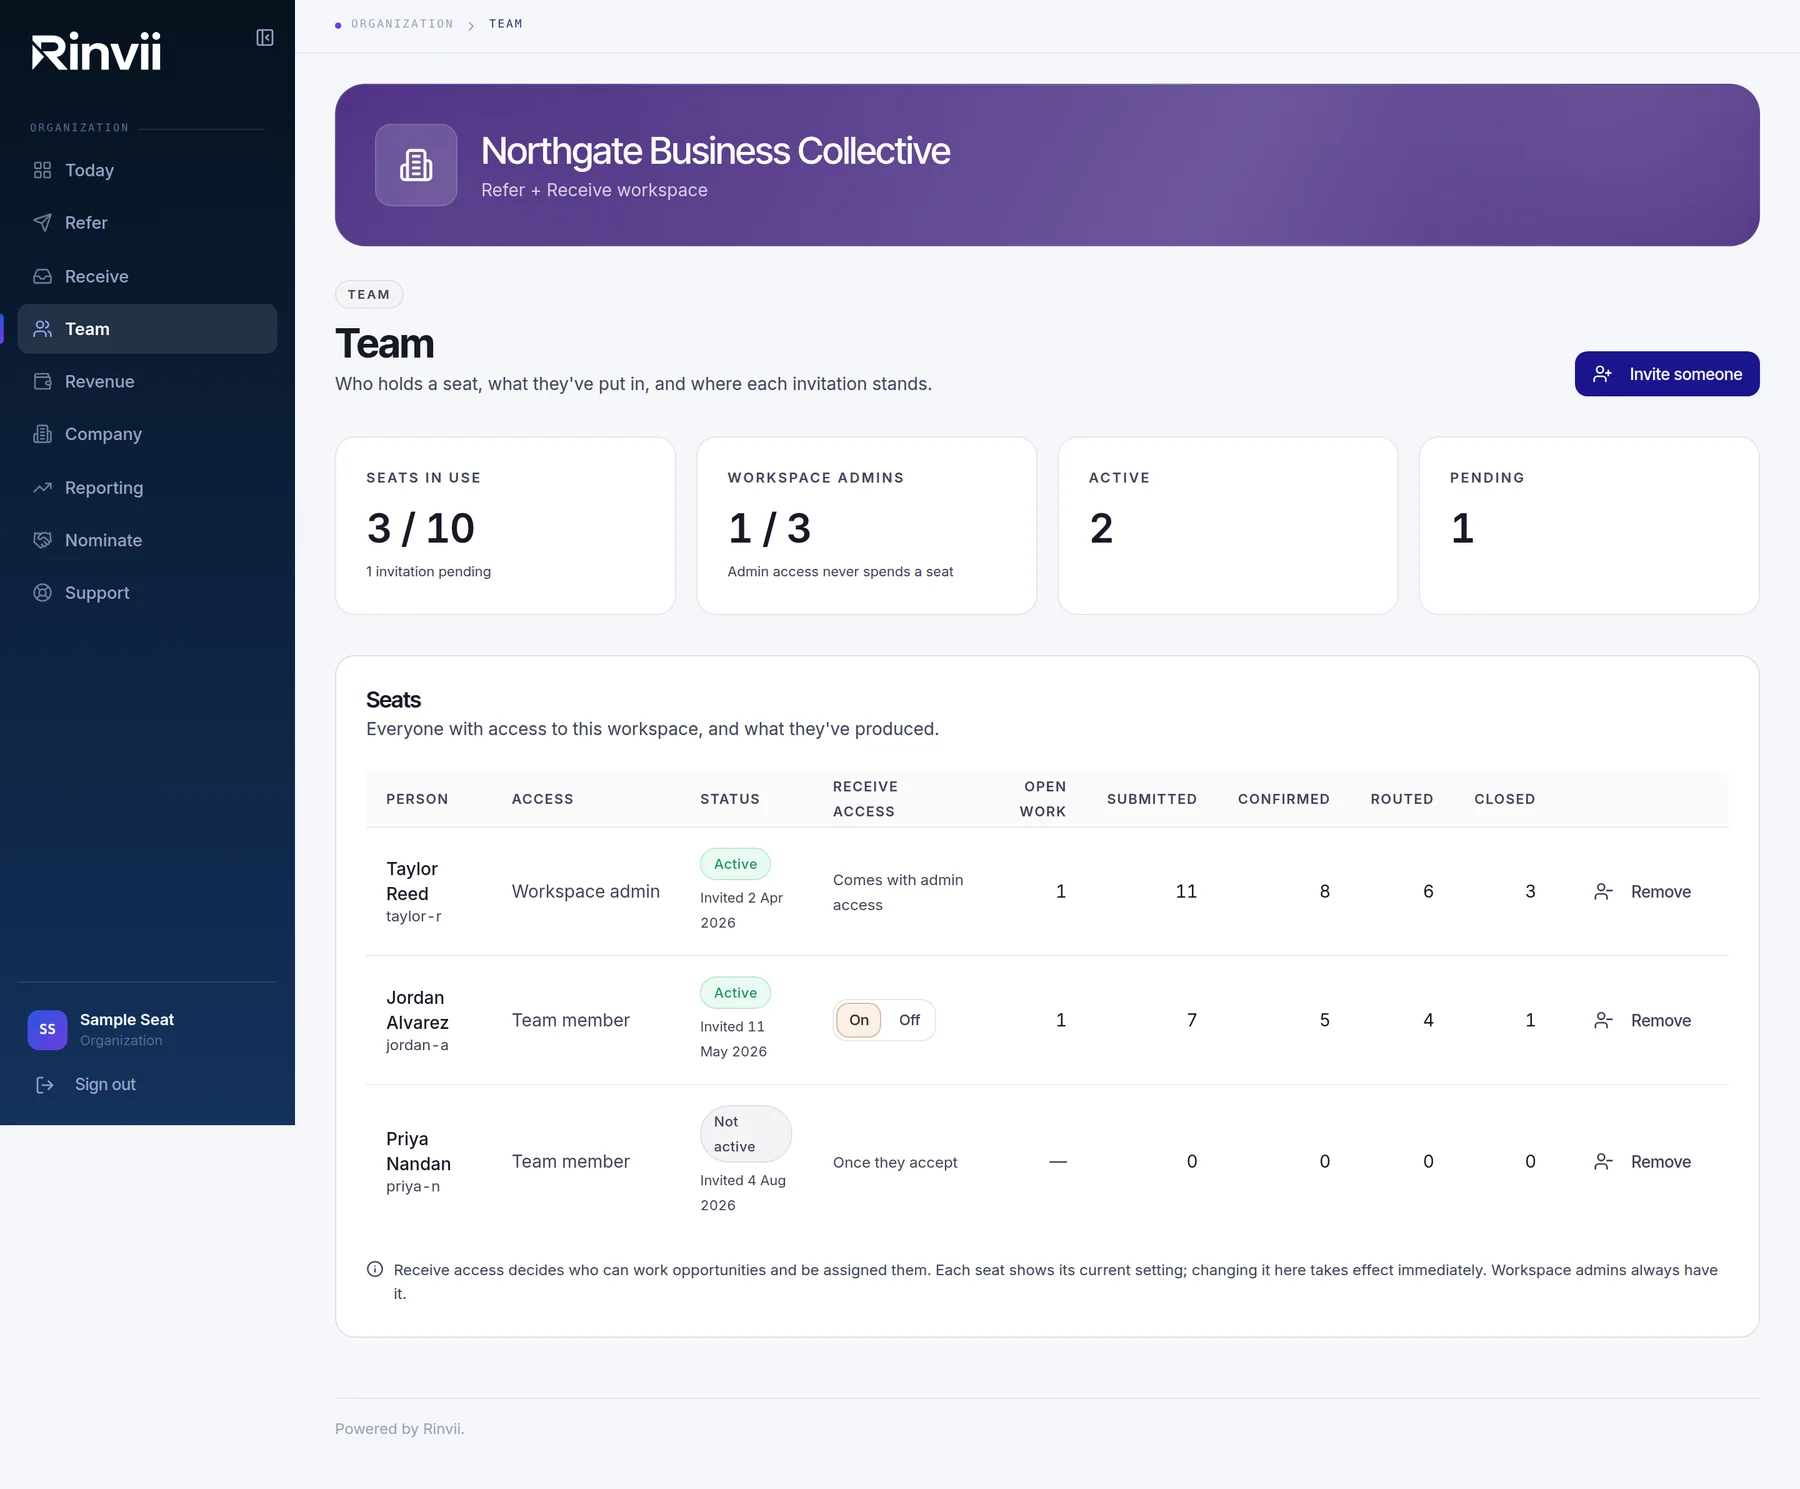Viewport: 1800px width, 1489px height.
Task: Click the Support lifebuoy icon
Action: click(42, 593)
